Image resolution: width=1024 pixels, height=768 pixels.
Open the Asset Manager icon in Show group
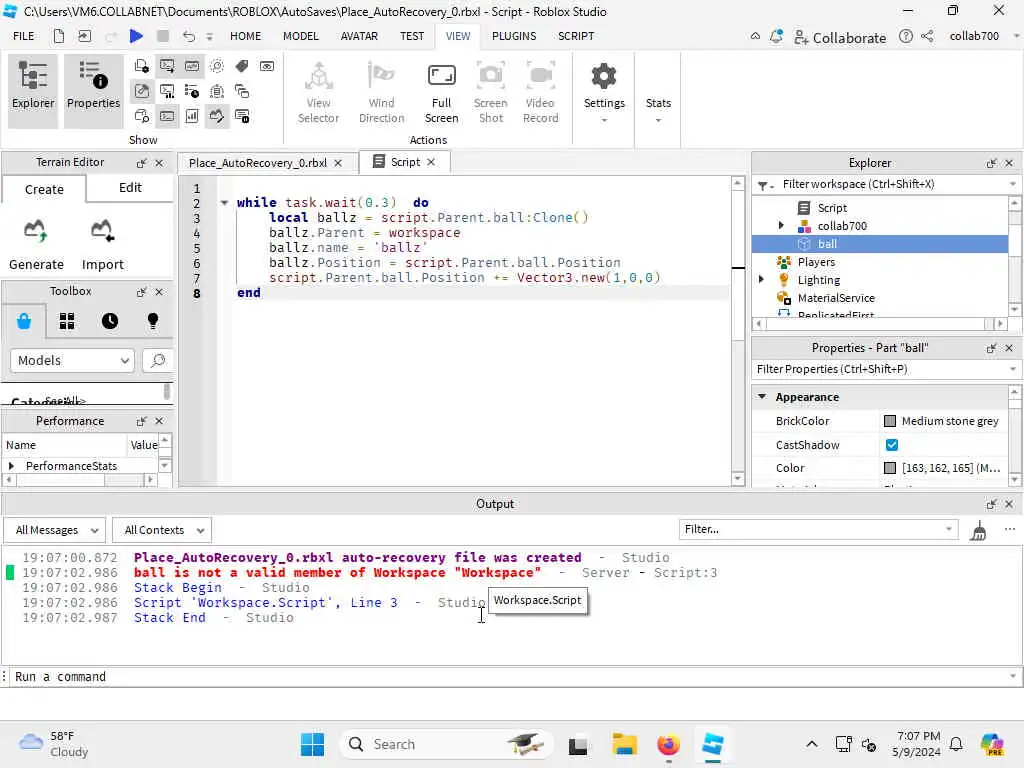coord(142,66)
